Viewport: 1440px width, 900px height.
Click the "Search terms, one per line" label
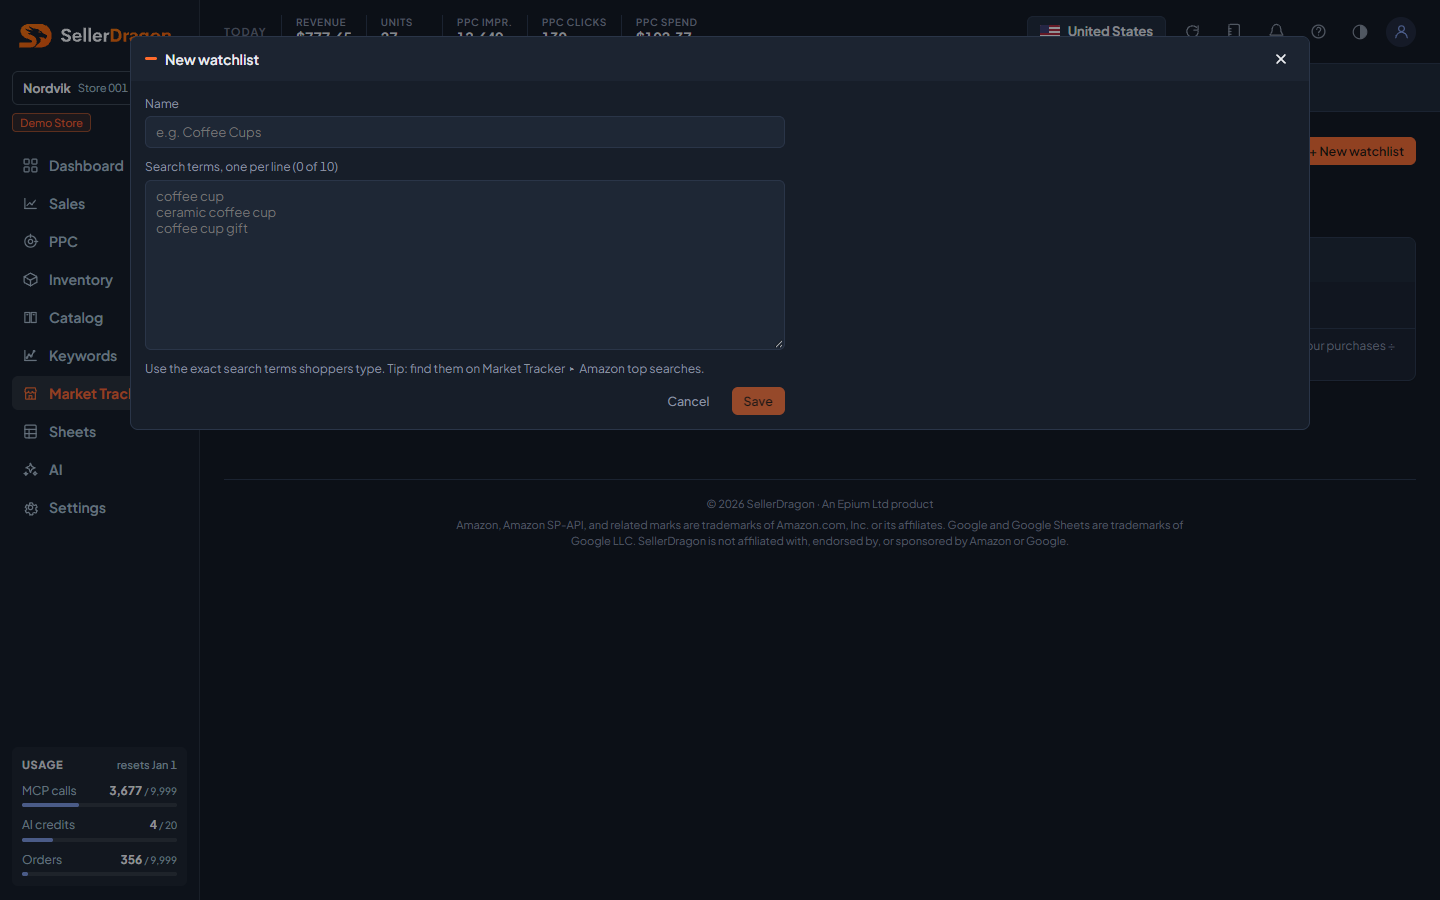tap(241, 167)
